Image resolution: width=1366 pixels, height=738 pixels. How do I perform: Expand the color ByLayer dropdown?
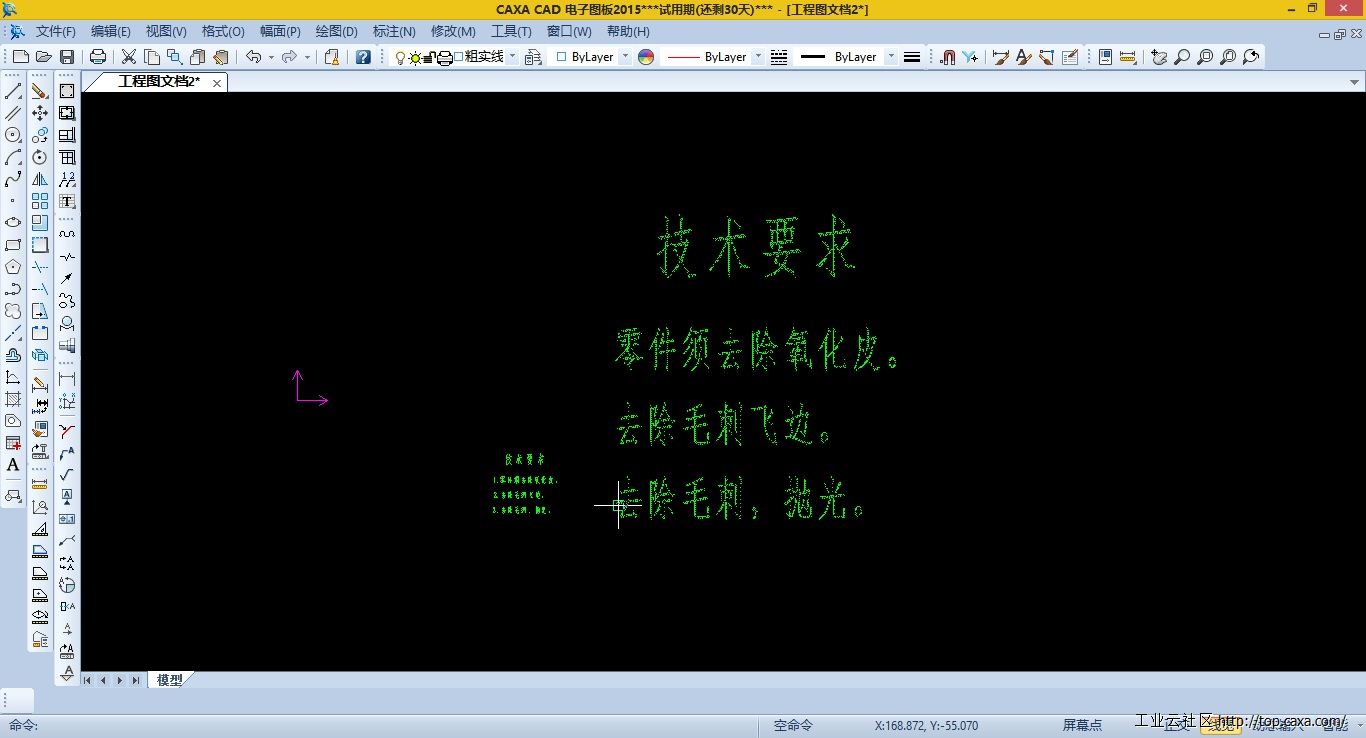(x=625, y=57)
